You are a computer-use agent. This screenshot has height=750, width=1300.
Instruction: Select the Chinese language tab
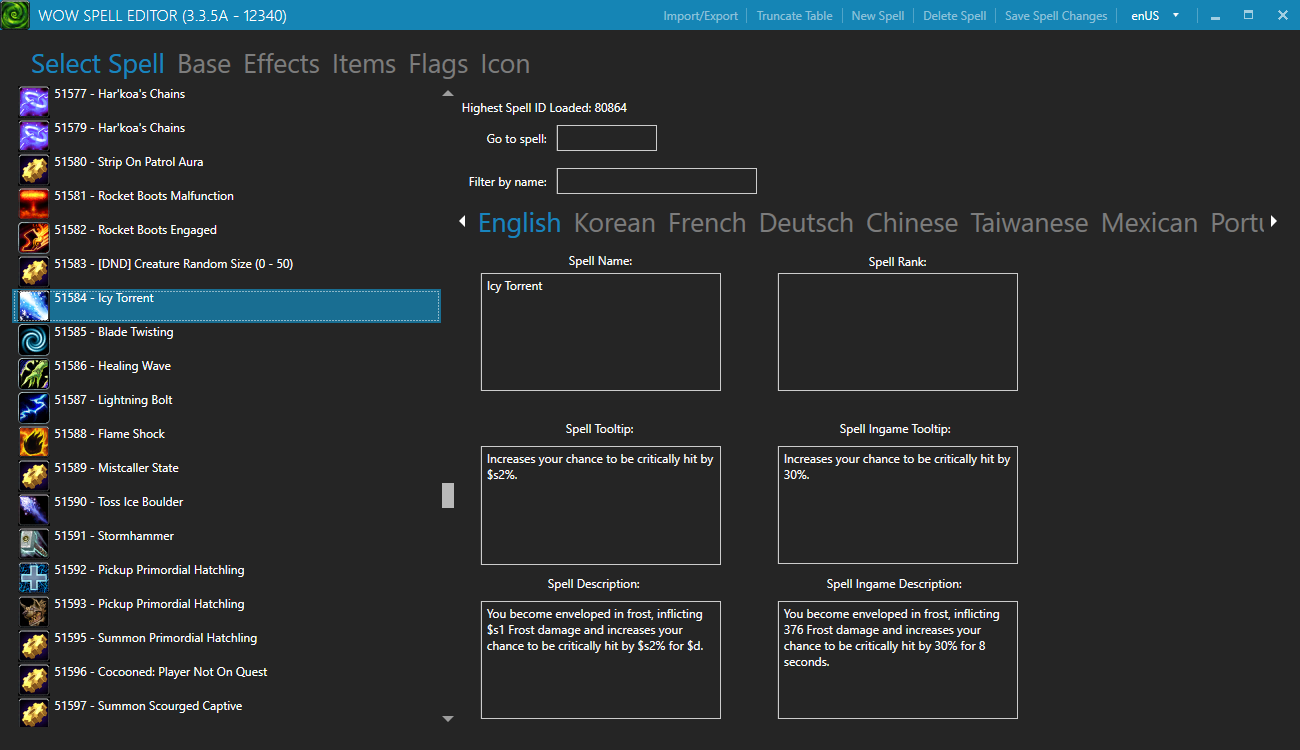pyautogui.click(x=912, y=223)
